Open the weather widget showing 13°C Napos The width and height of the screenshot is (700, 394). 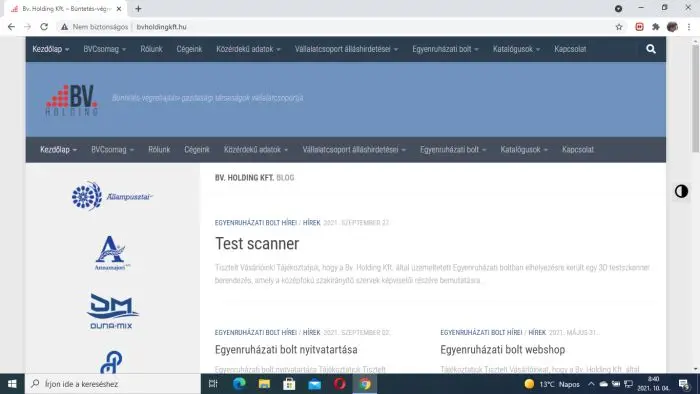(552, 384)
